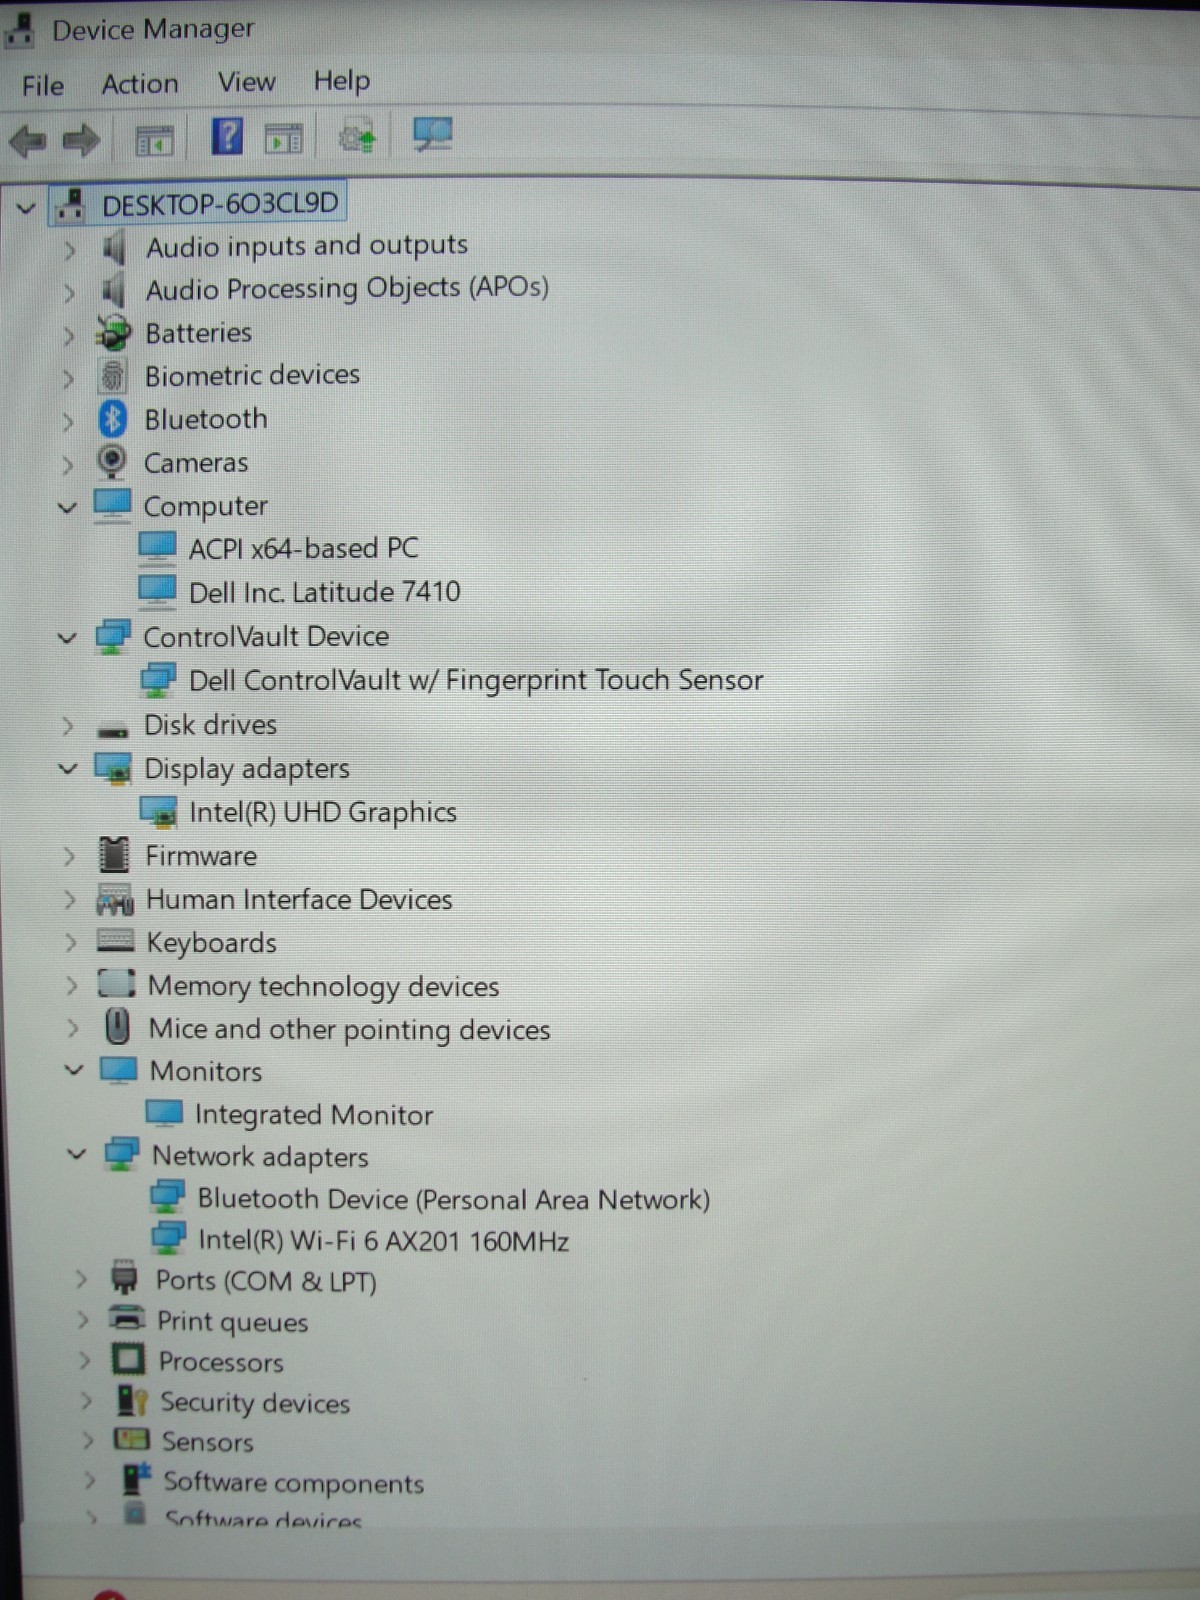Select Audio Processing Objects (APOs) label

point(347,289)
